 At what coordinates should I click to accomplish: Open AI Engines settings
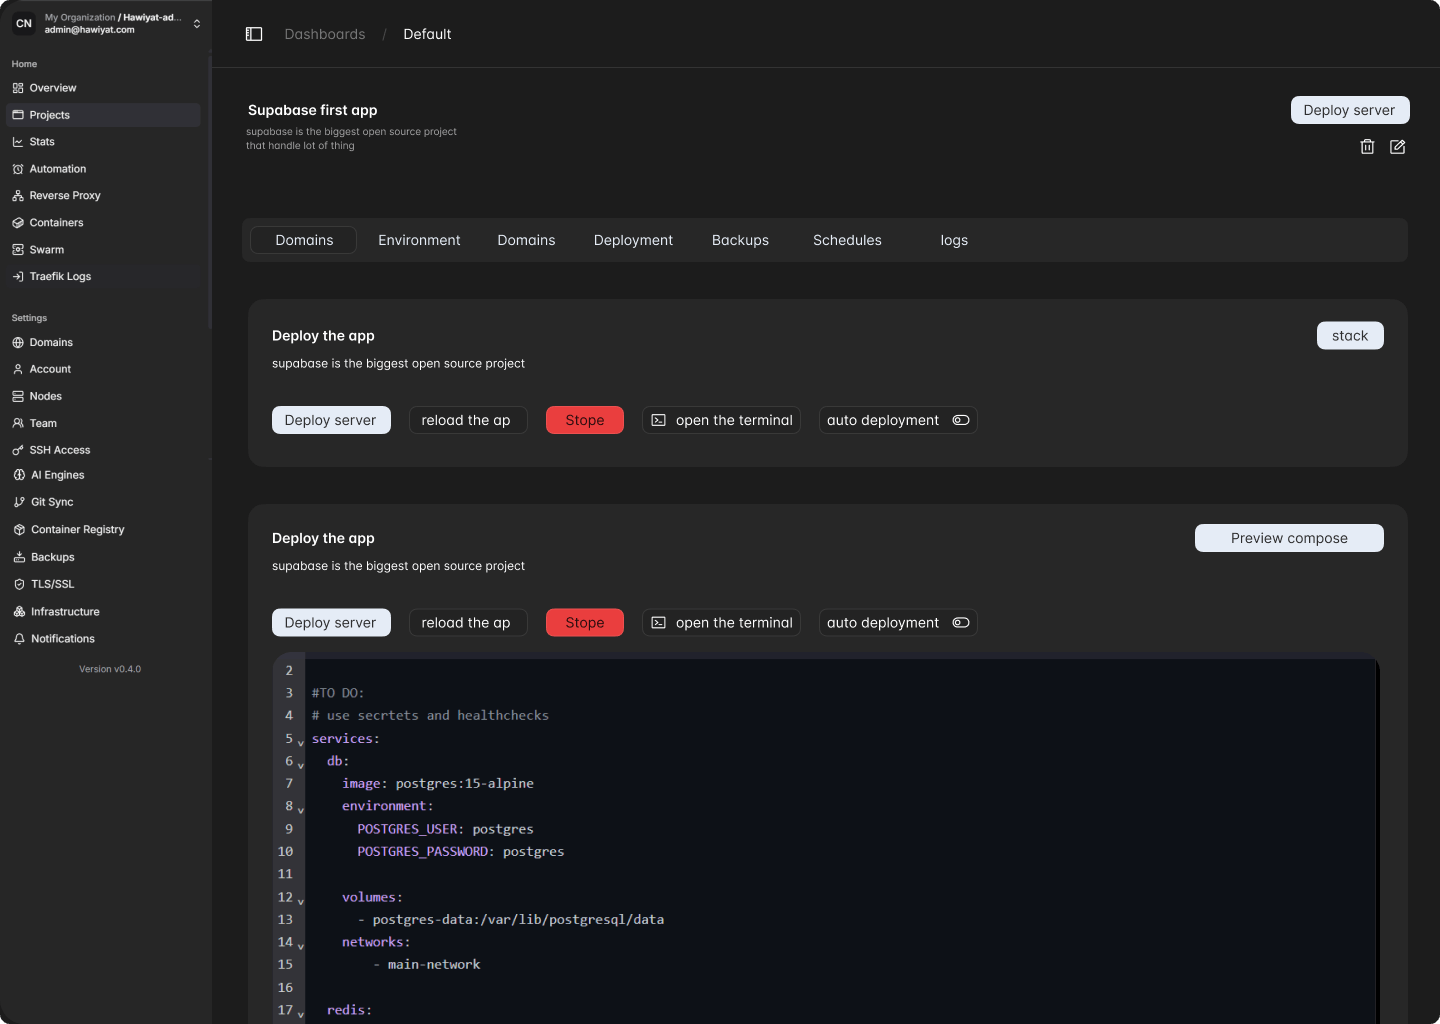click(x=57, y=475)
